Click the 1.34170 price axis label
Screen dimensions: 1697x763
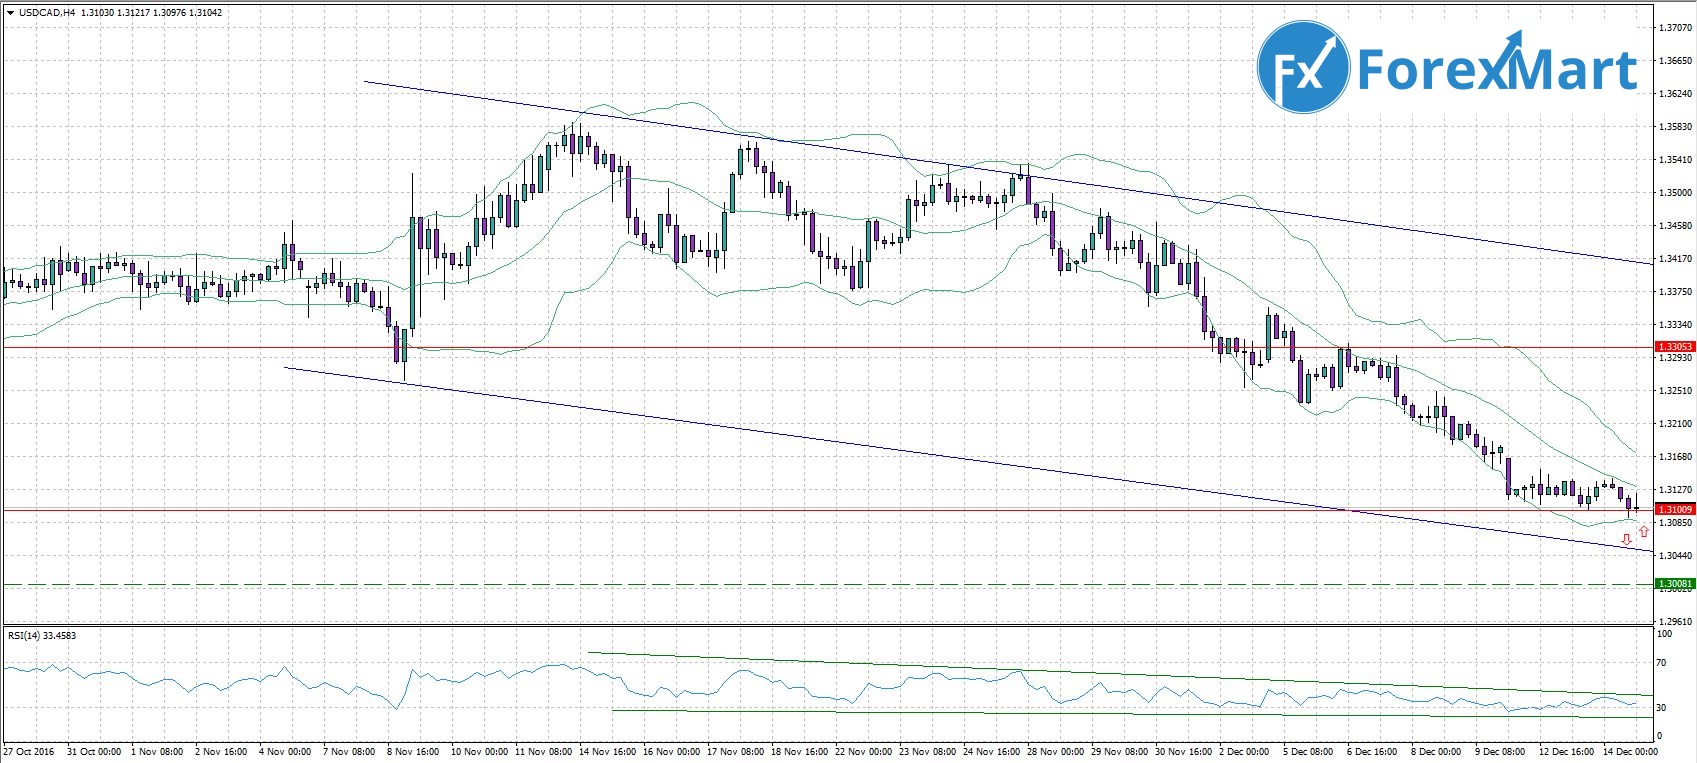coord(1675,258)
